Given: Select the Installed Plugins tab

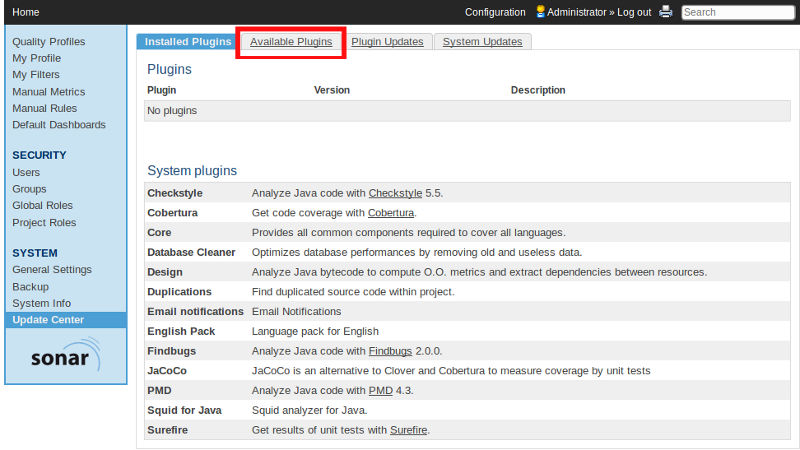Looking at the screenshot, I should coord(188,41).
